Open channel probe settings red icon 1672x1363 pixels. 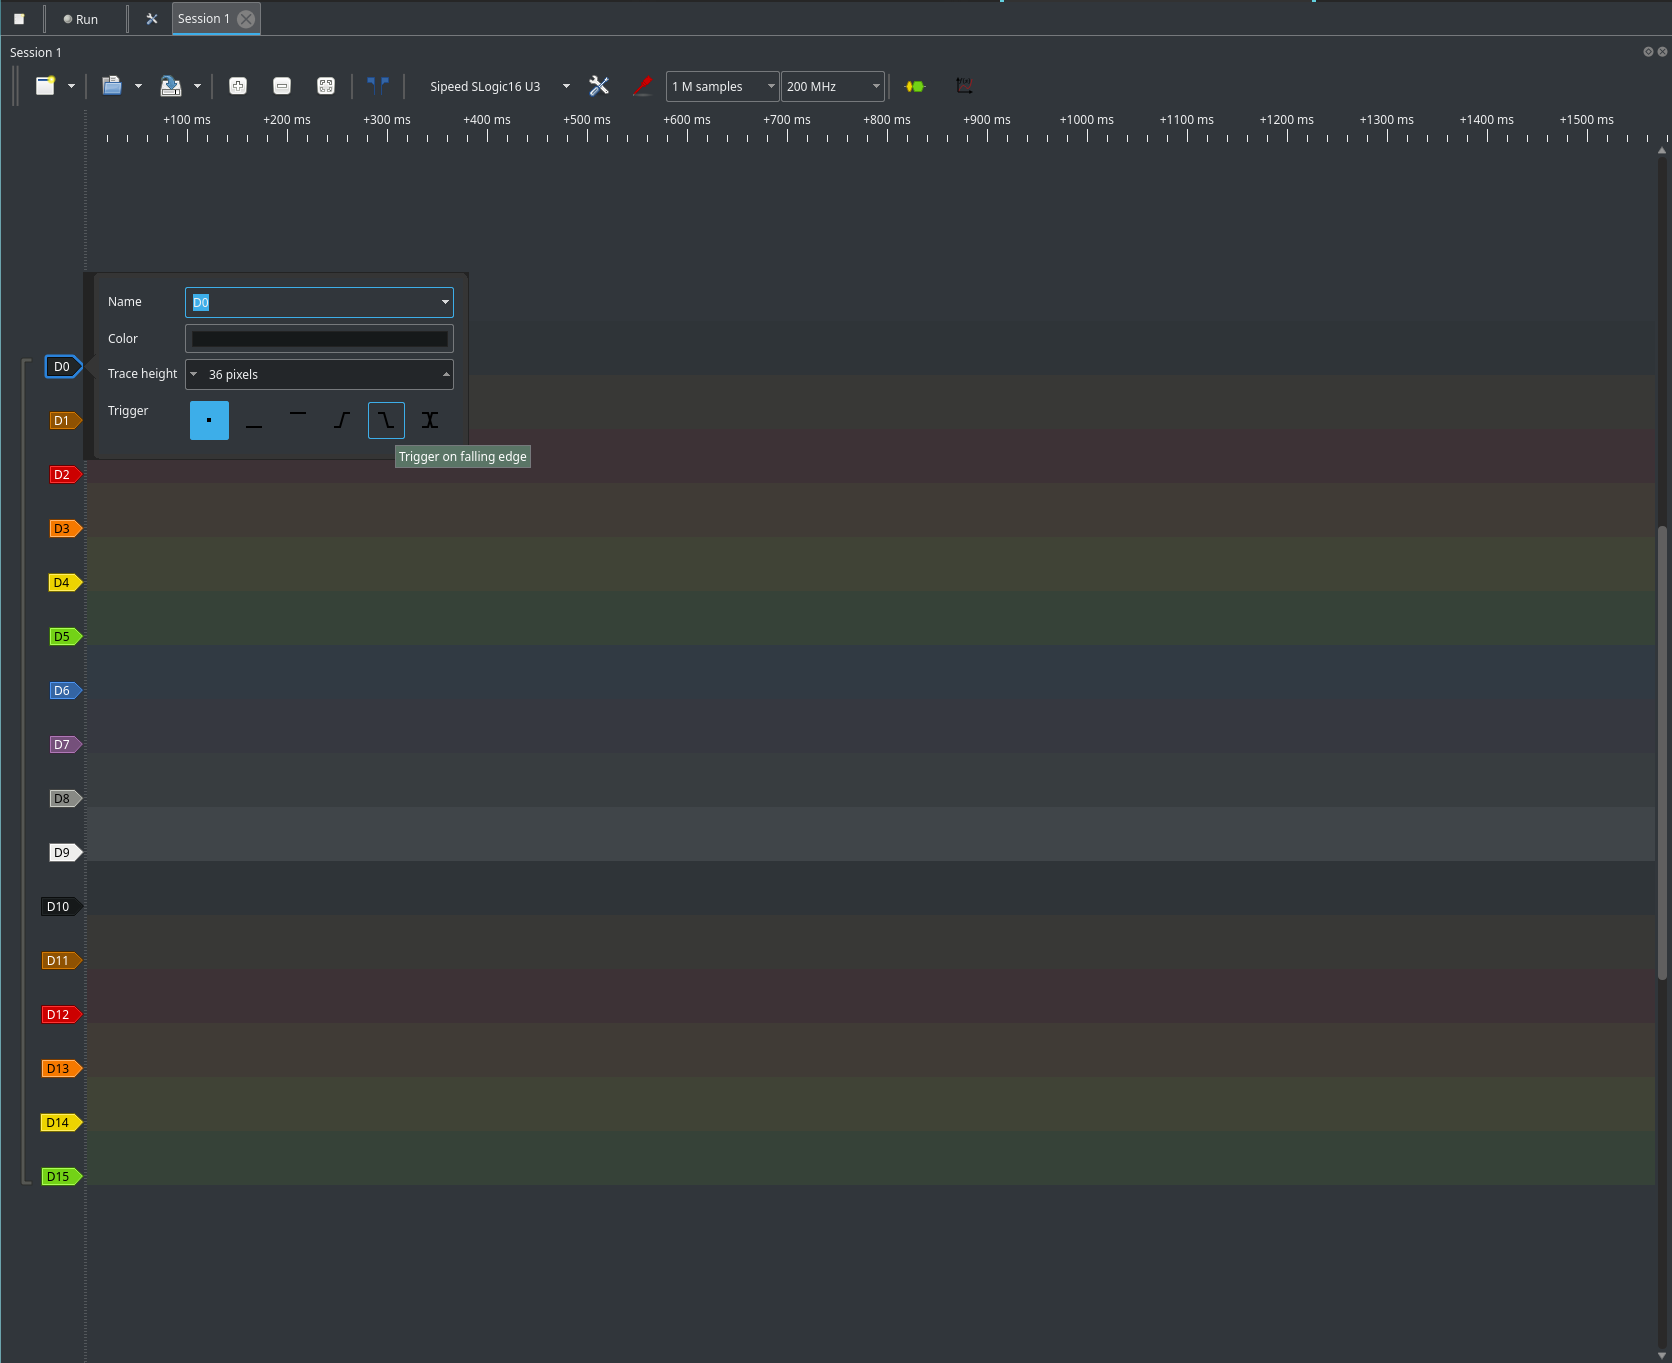click(642, 86)
